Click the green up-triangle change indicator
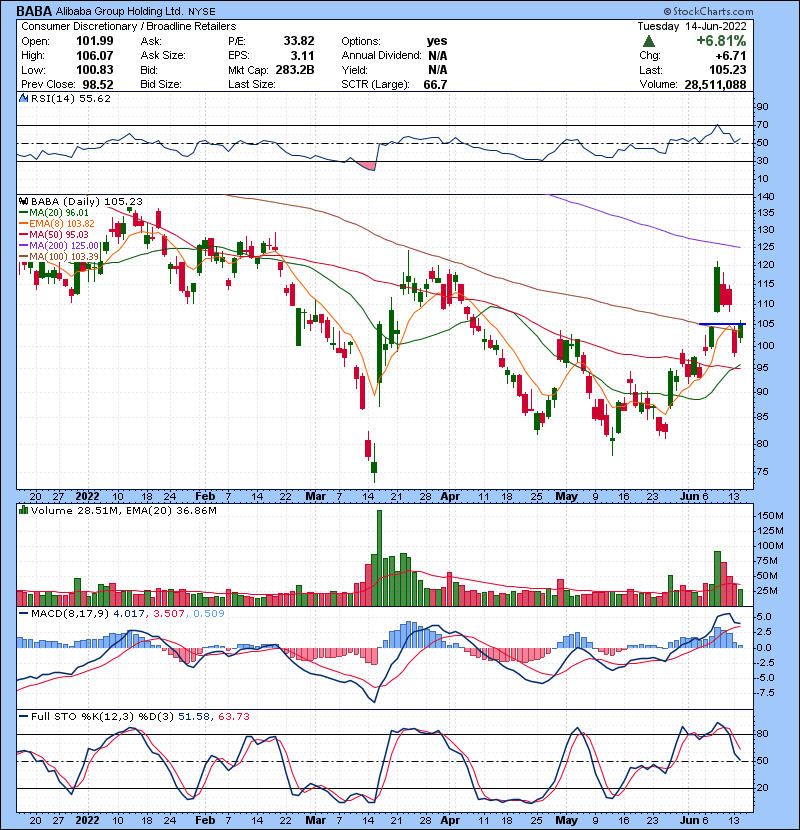Screen dimensions: 800x830 coord(649,41)
